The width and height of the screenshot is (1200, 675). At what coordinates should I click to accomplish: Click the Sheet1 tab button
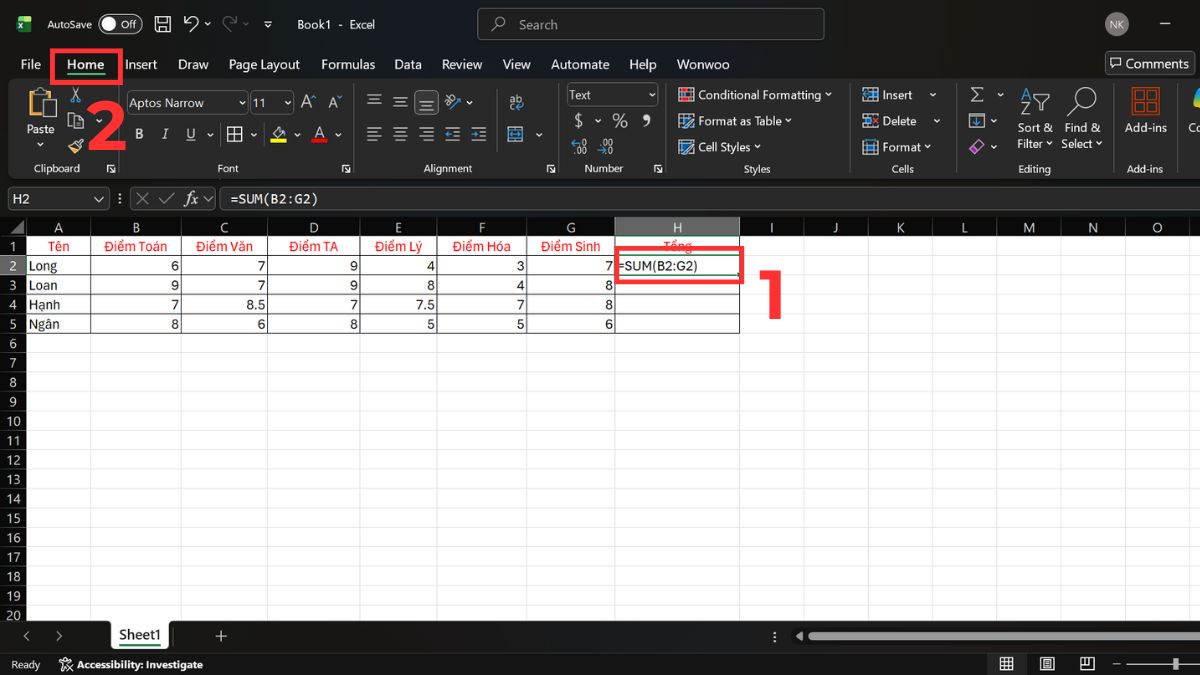pyautogui.click(x=139, y=634)
